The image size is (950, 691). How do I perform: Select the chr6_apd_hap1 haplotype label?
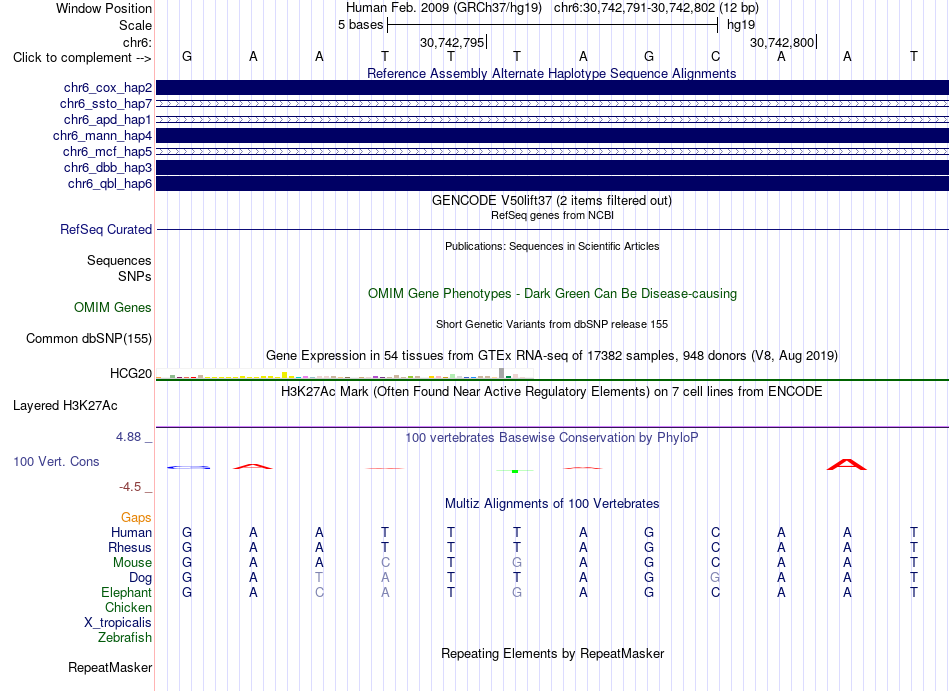click(x=108, y=119)
